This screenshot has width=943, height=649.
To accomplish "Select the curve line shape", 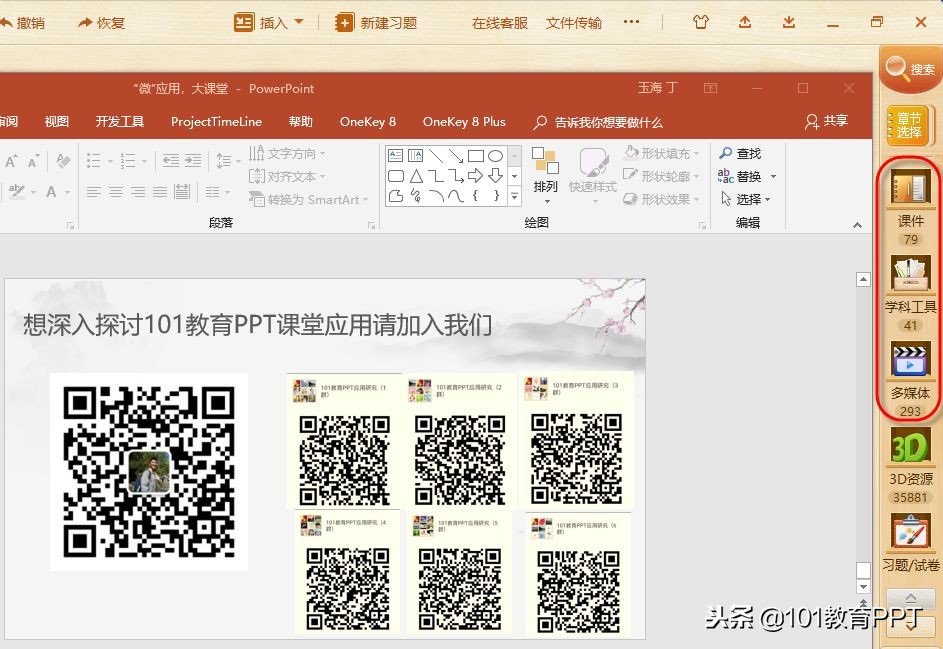I will pos(456,195).
